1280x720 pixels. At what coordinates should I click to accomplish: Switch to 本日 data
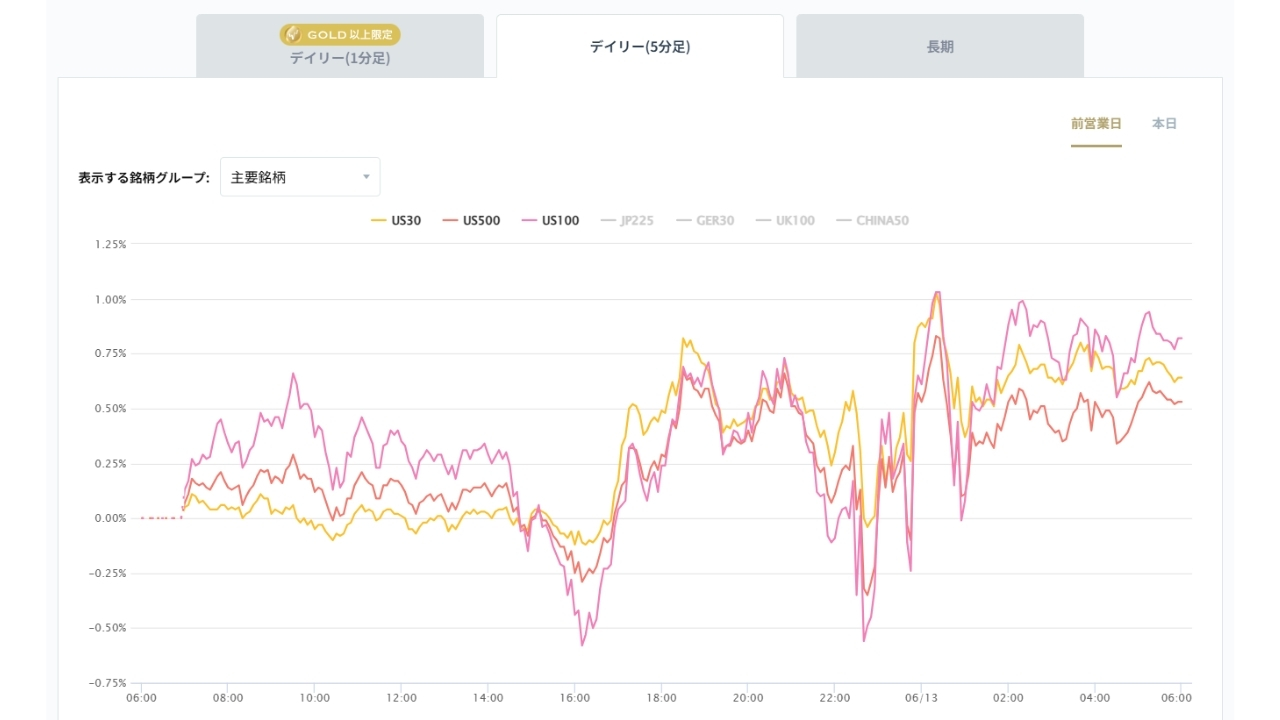[x=1164, y=124]
